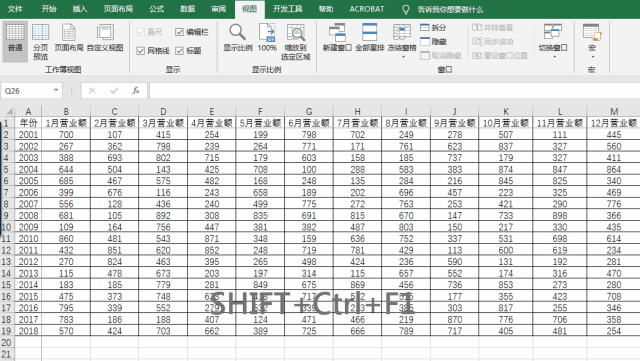Click the Hide (隐藏) window button
This screenshot has width=640, height=361.
433,41
